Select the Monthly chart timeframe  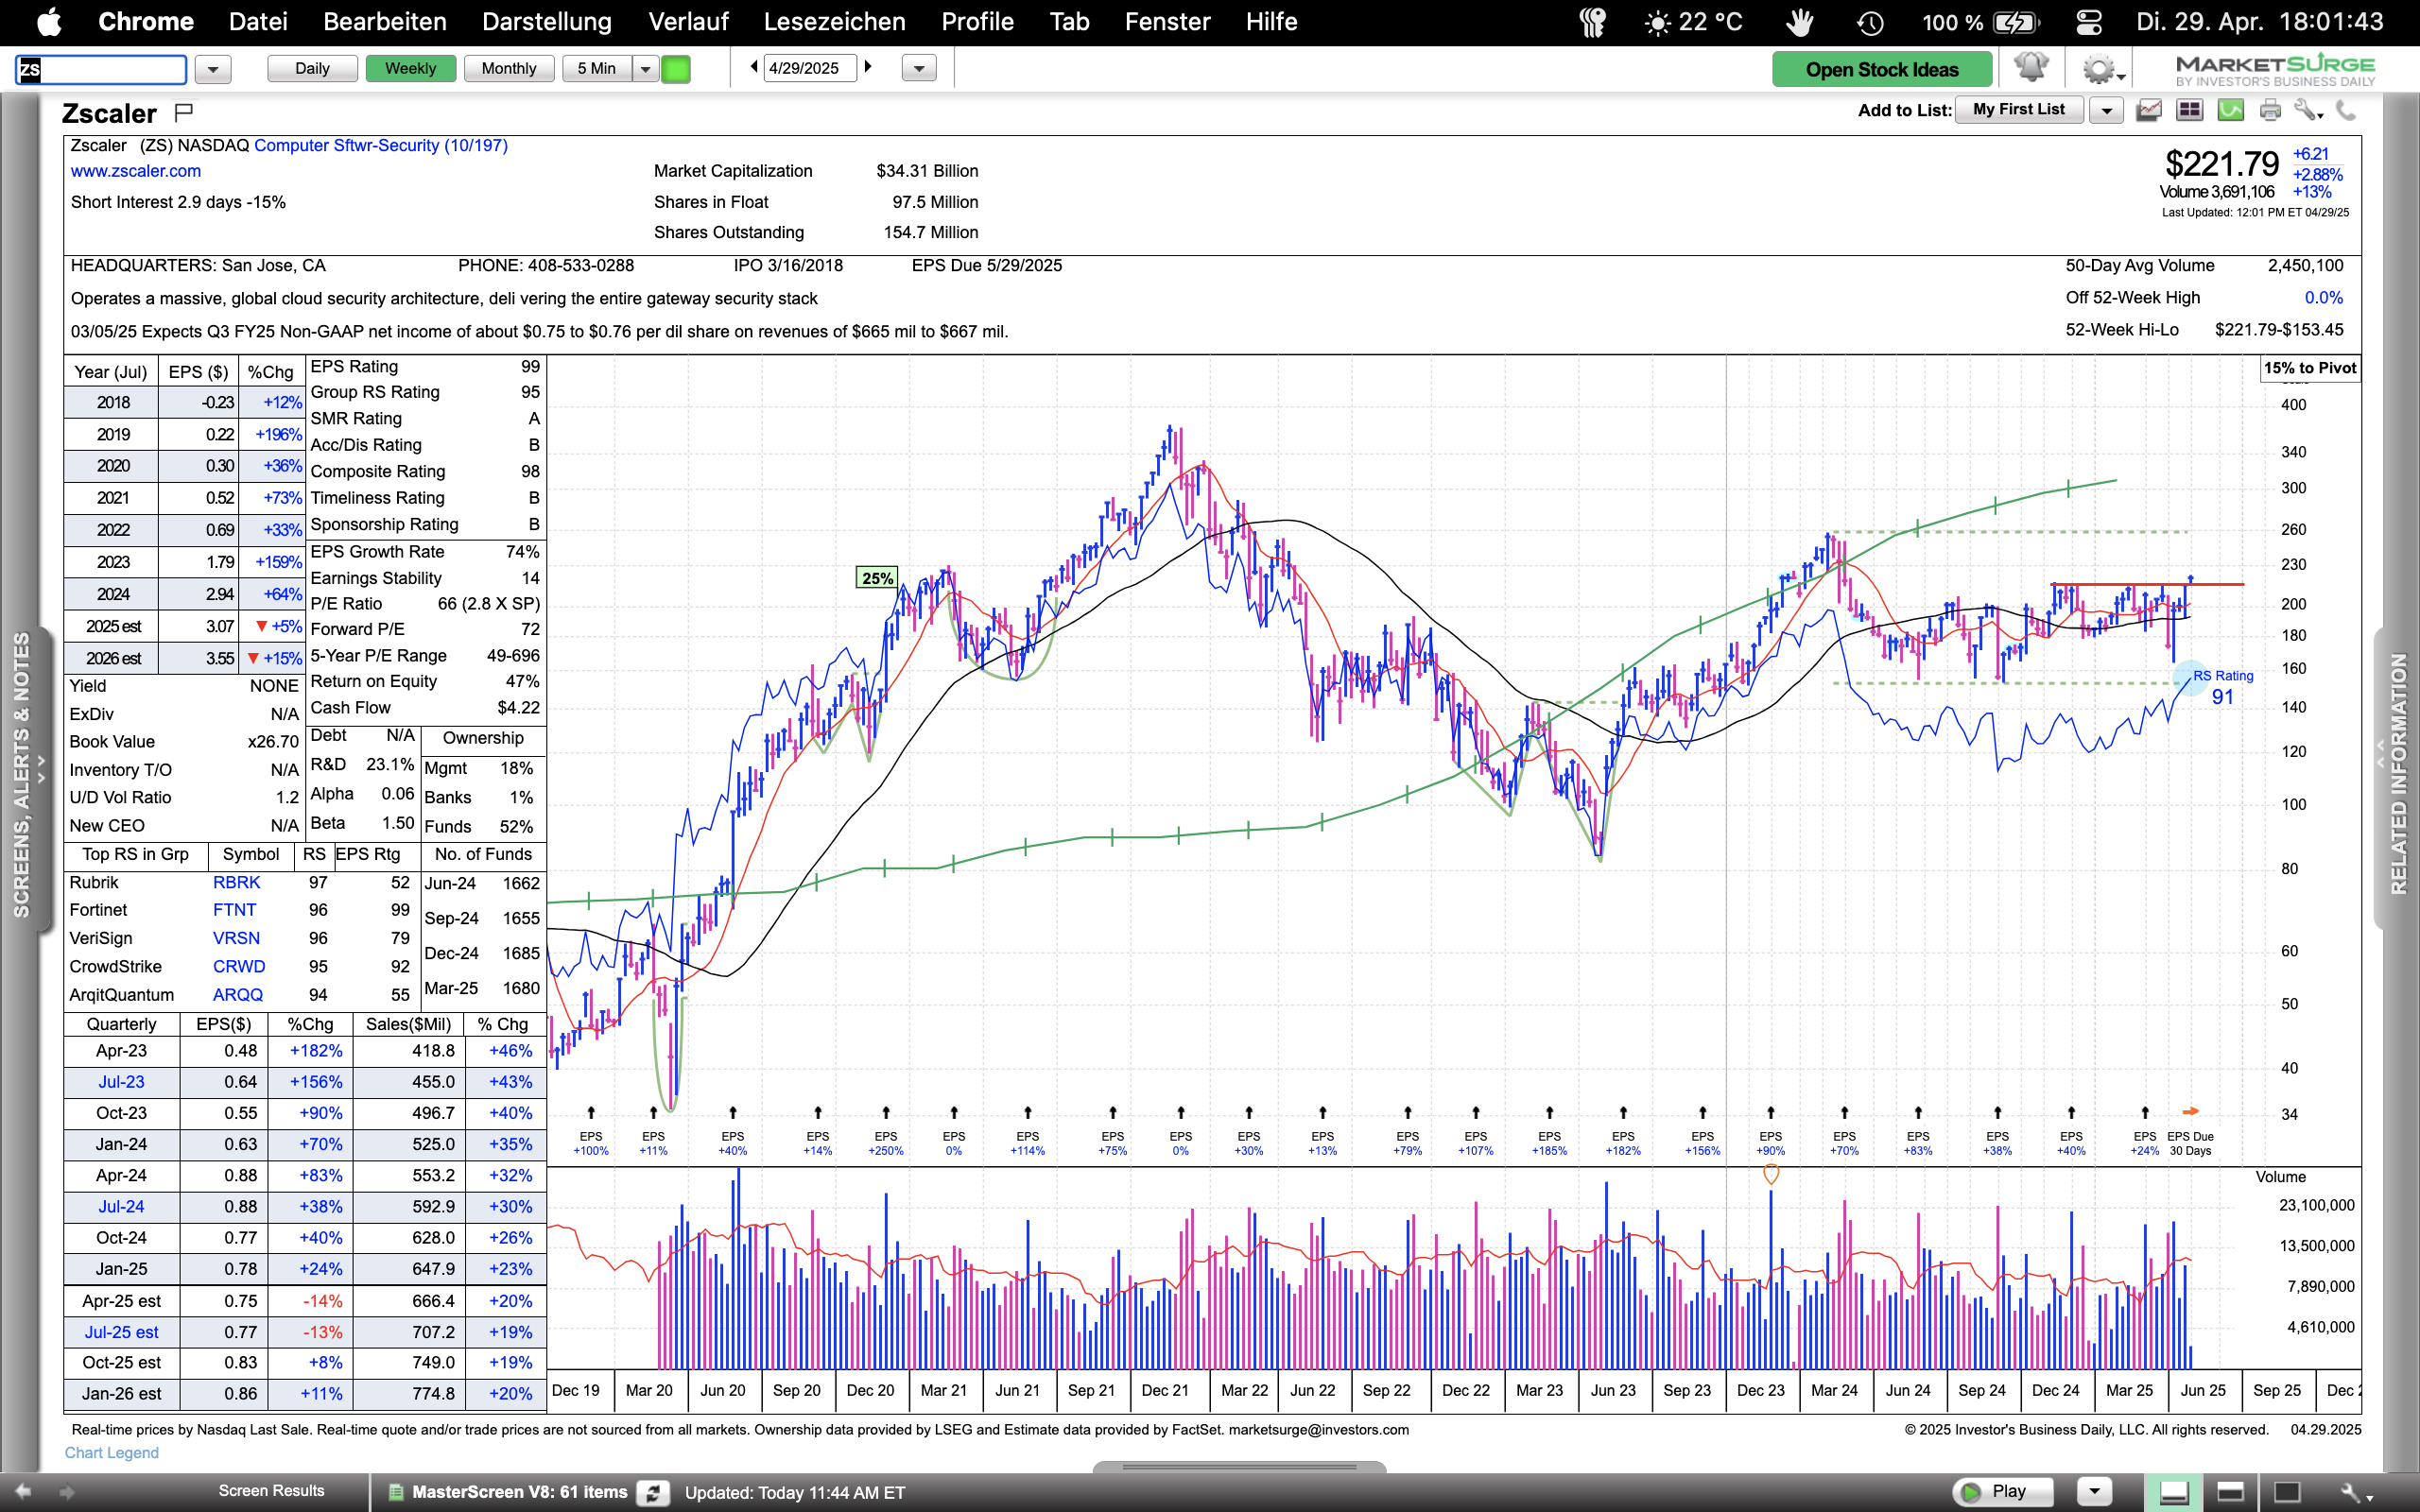click(508, 68)
